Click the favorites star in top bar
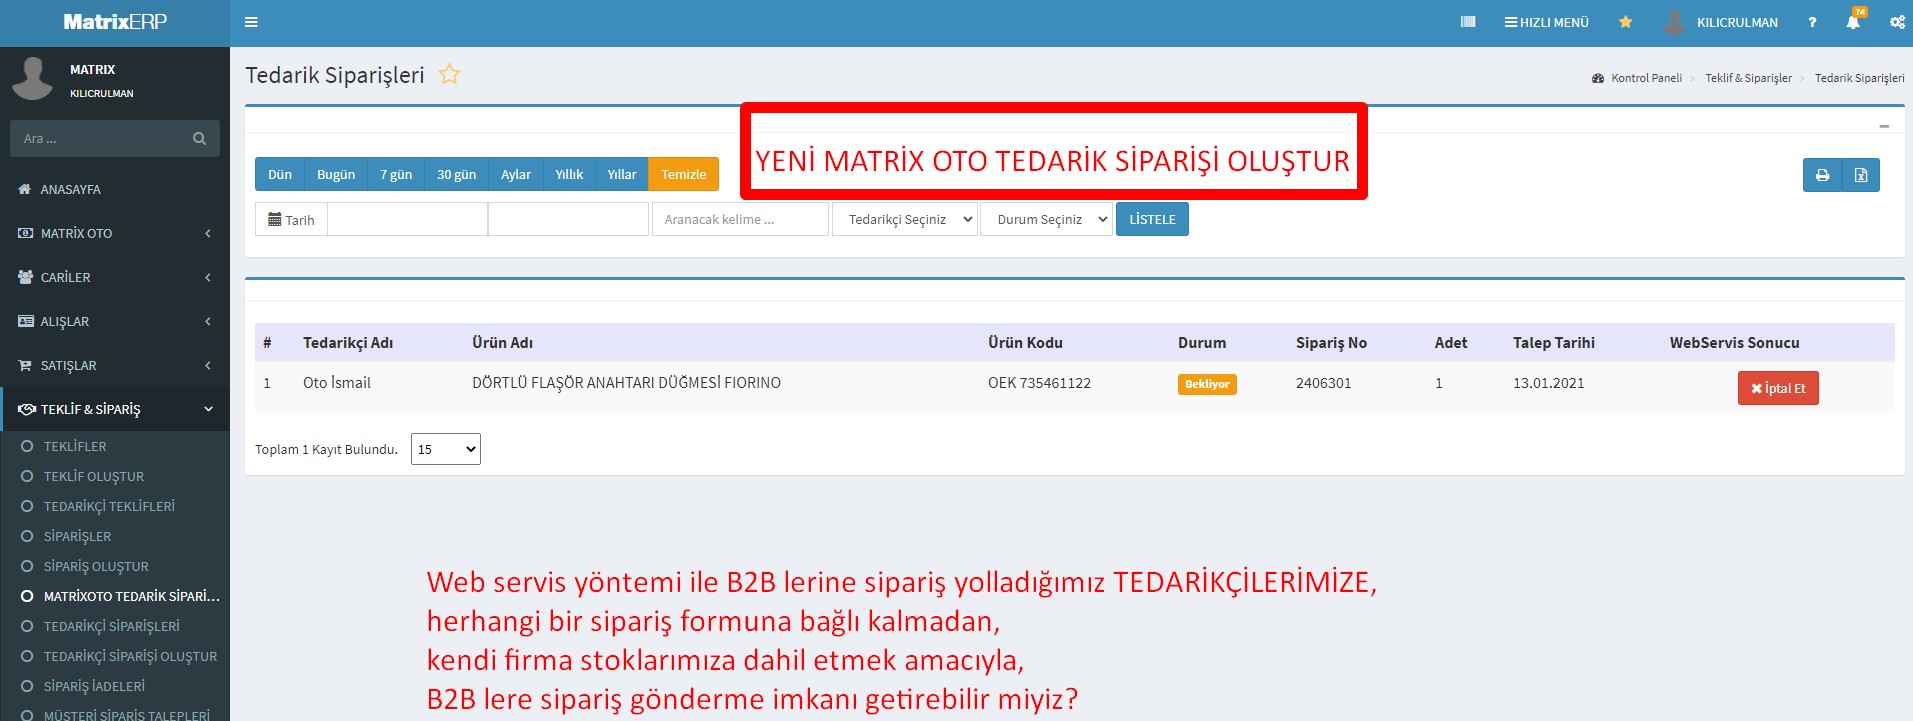The image size is (1913, 721). [x=1625, y=22]
